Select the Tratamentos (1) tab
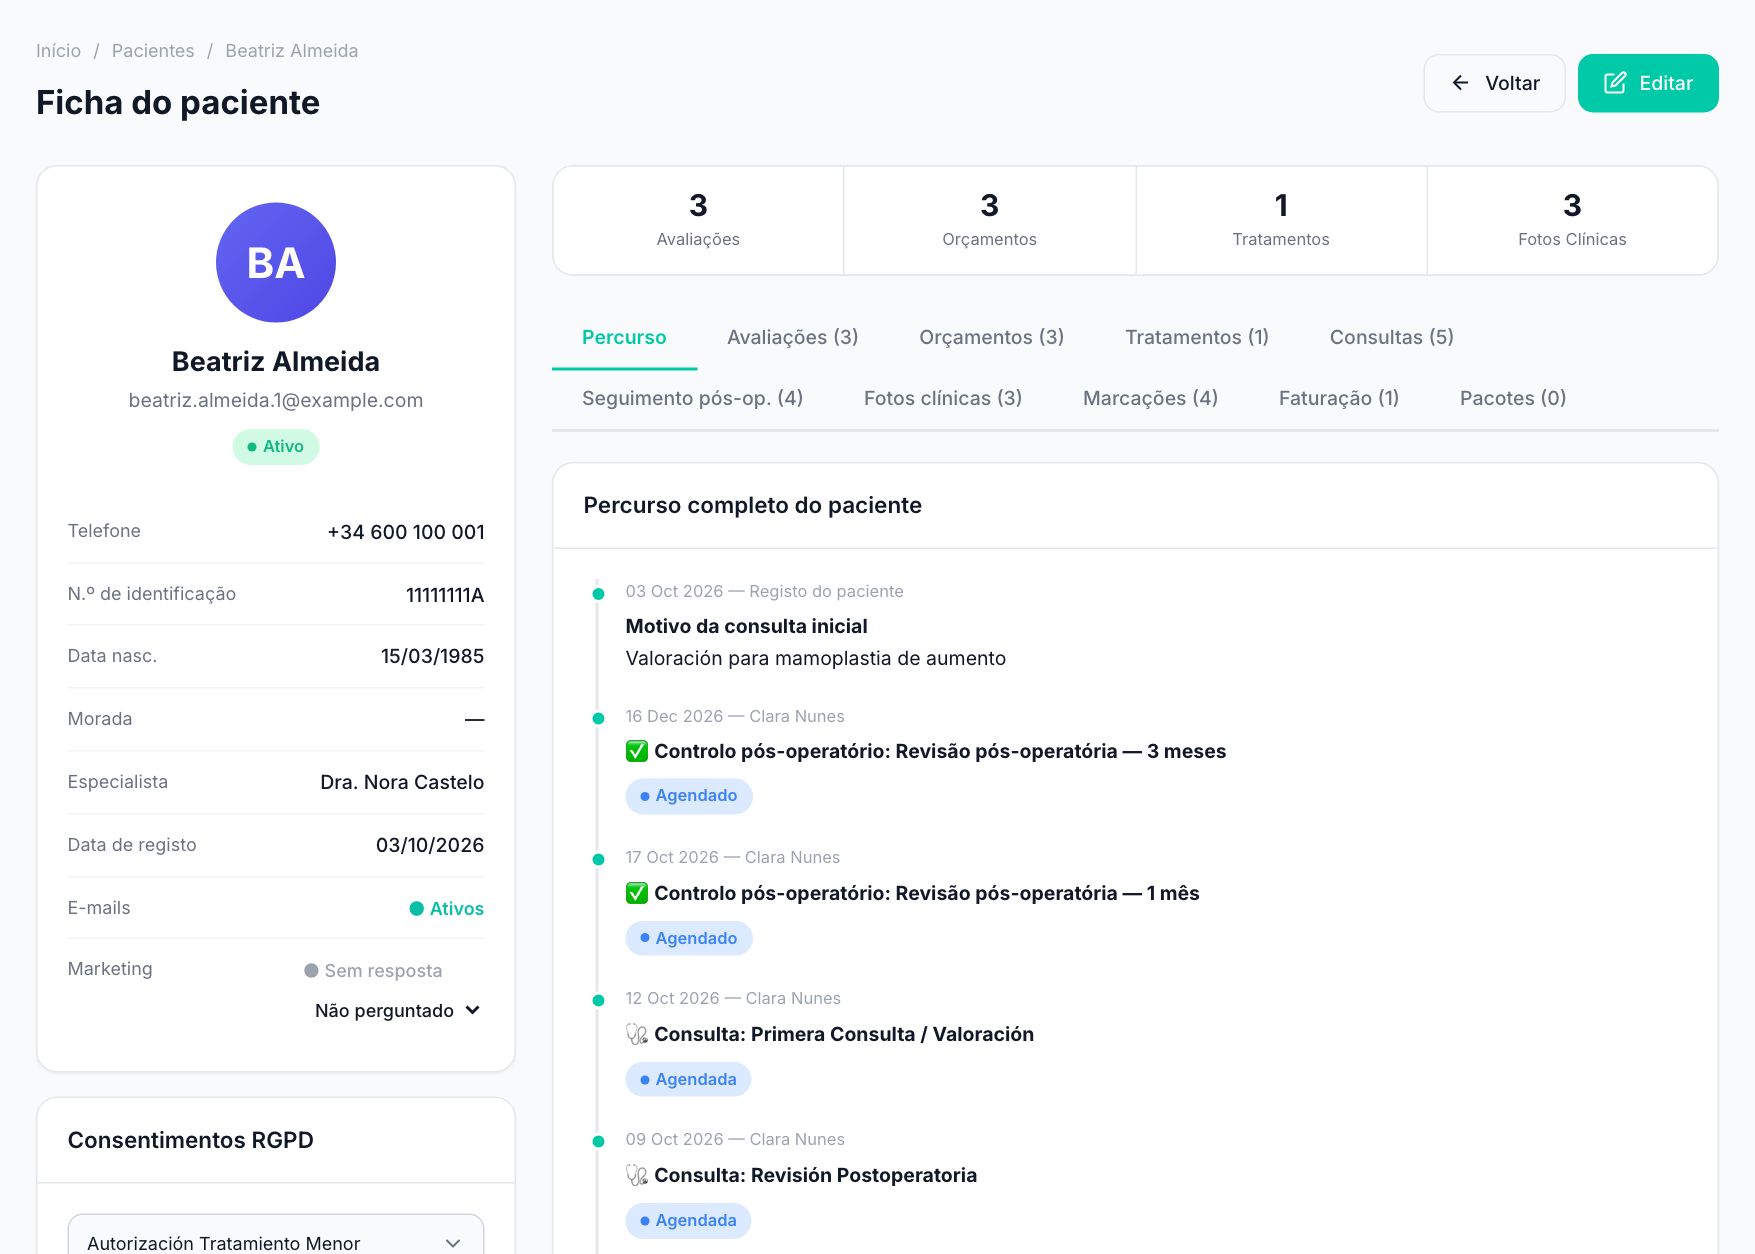1755x1254 pixels. point(1197,337)
